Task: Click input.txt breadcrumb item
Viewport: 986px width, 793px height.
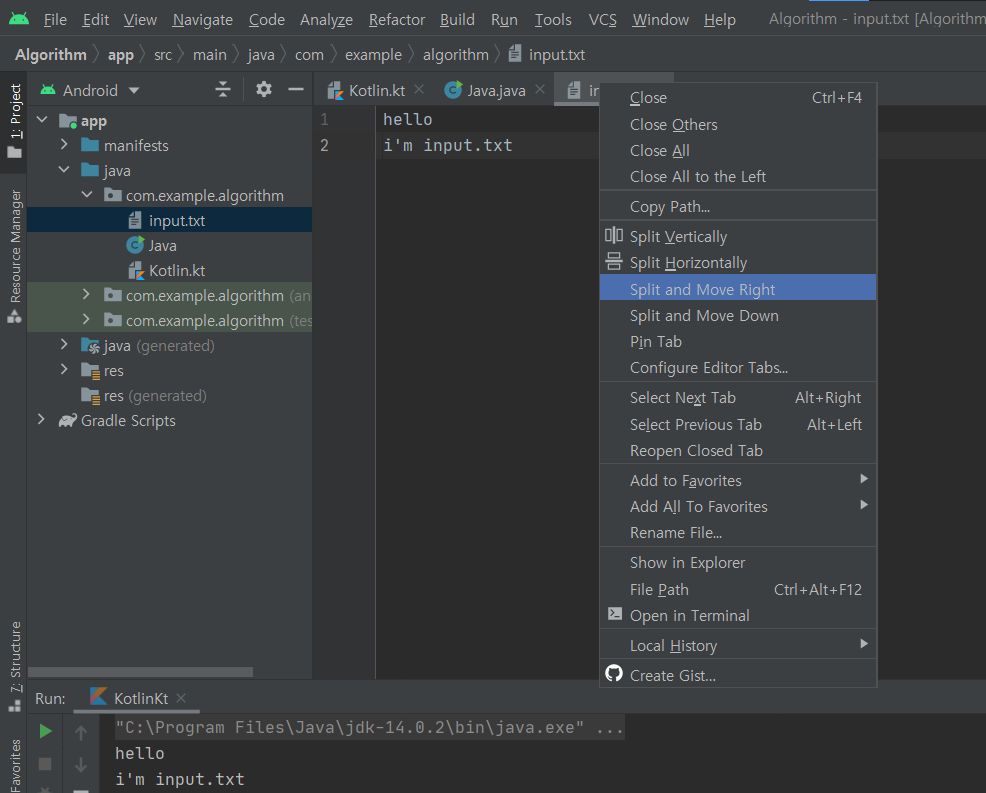Action: (x=547, y=55)
